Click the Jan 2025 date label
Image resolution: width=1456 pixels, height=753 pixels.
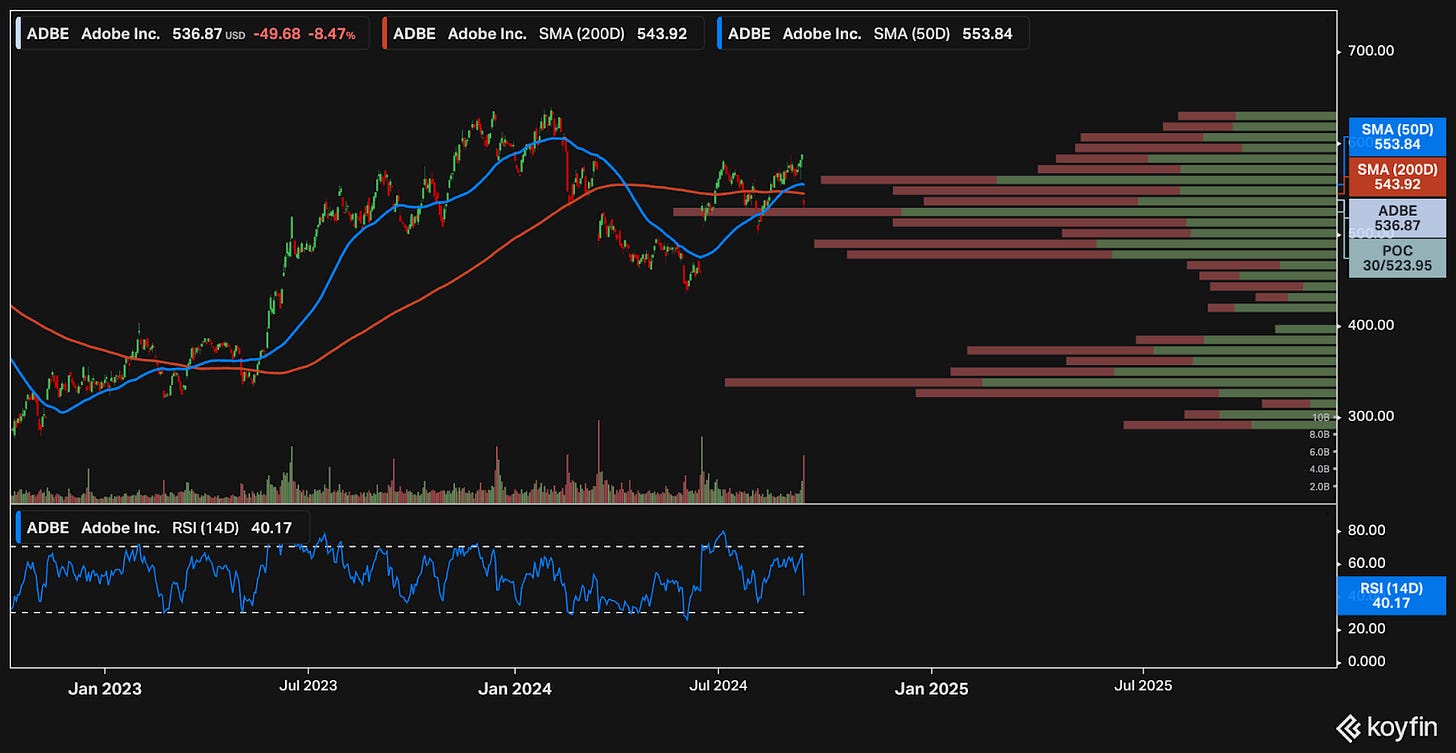(931, 688)
